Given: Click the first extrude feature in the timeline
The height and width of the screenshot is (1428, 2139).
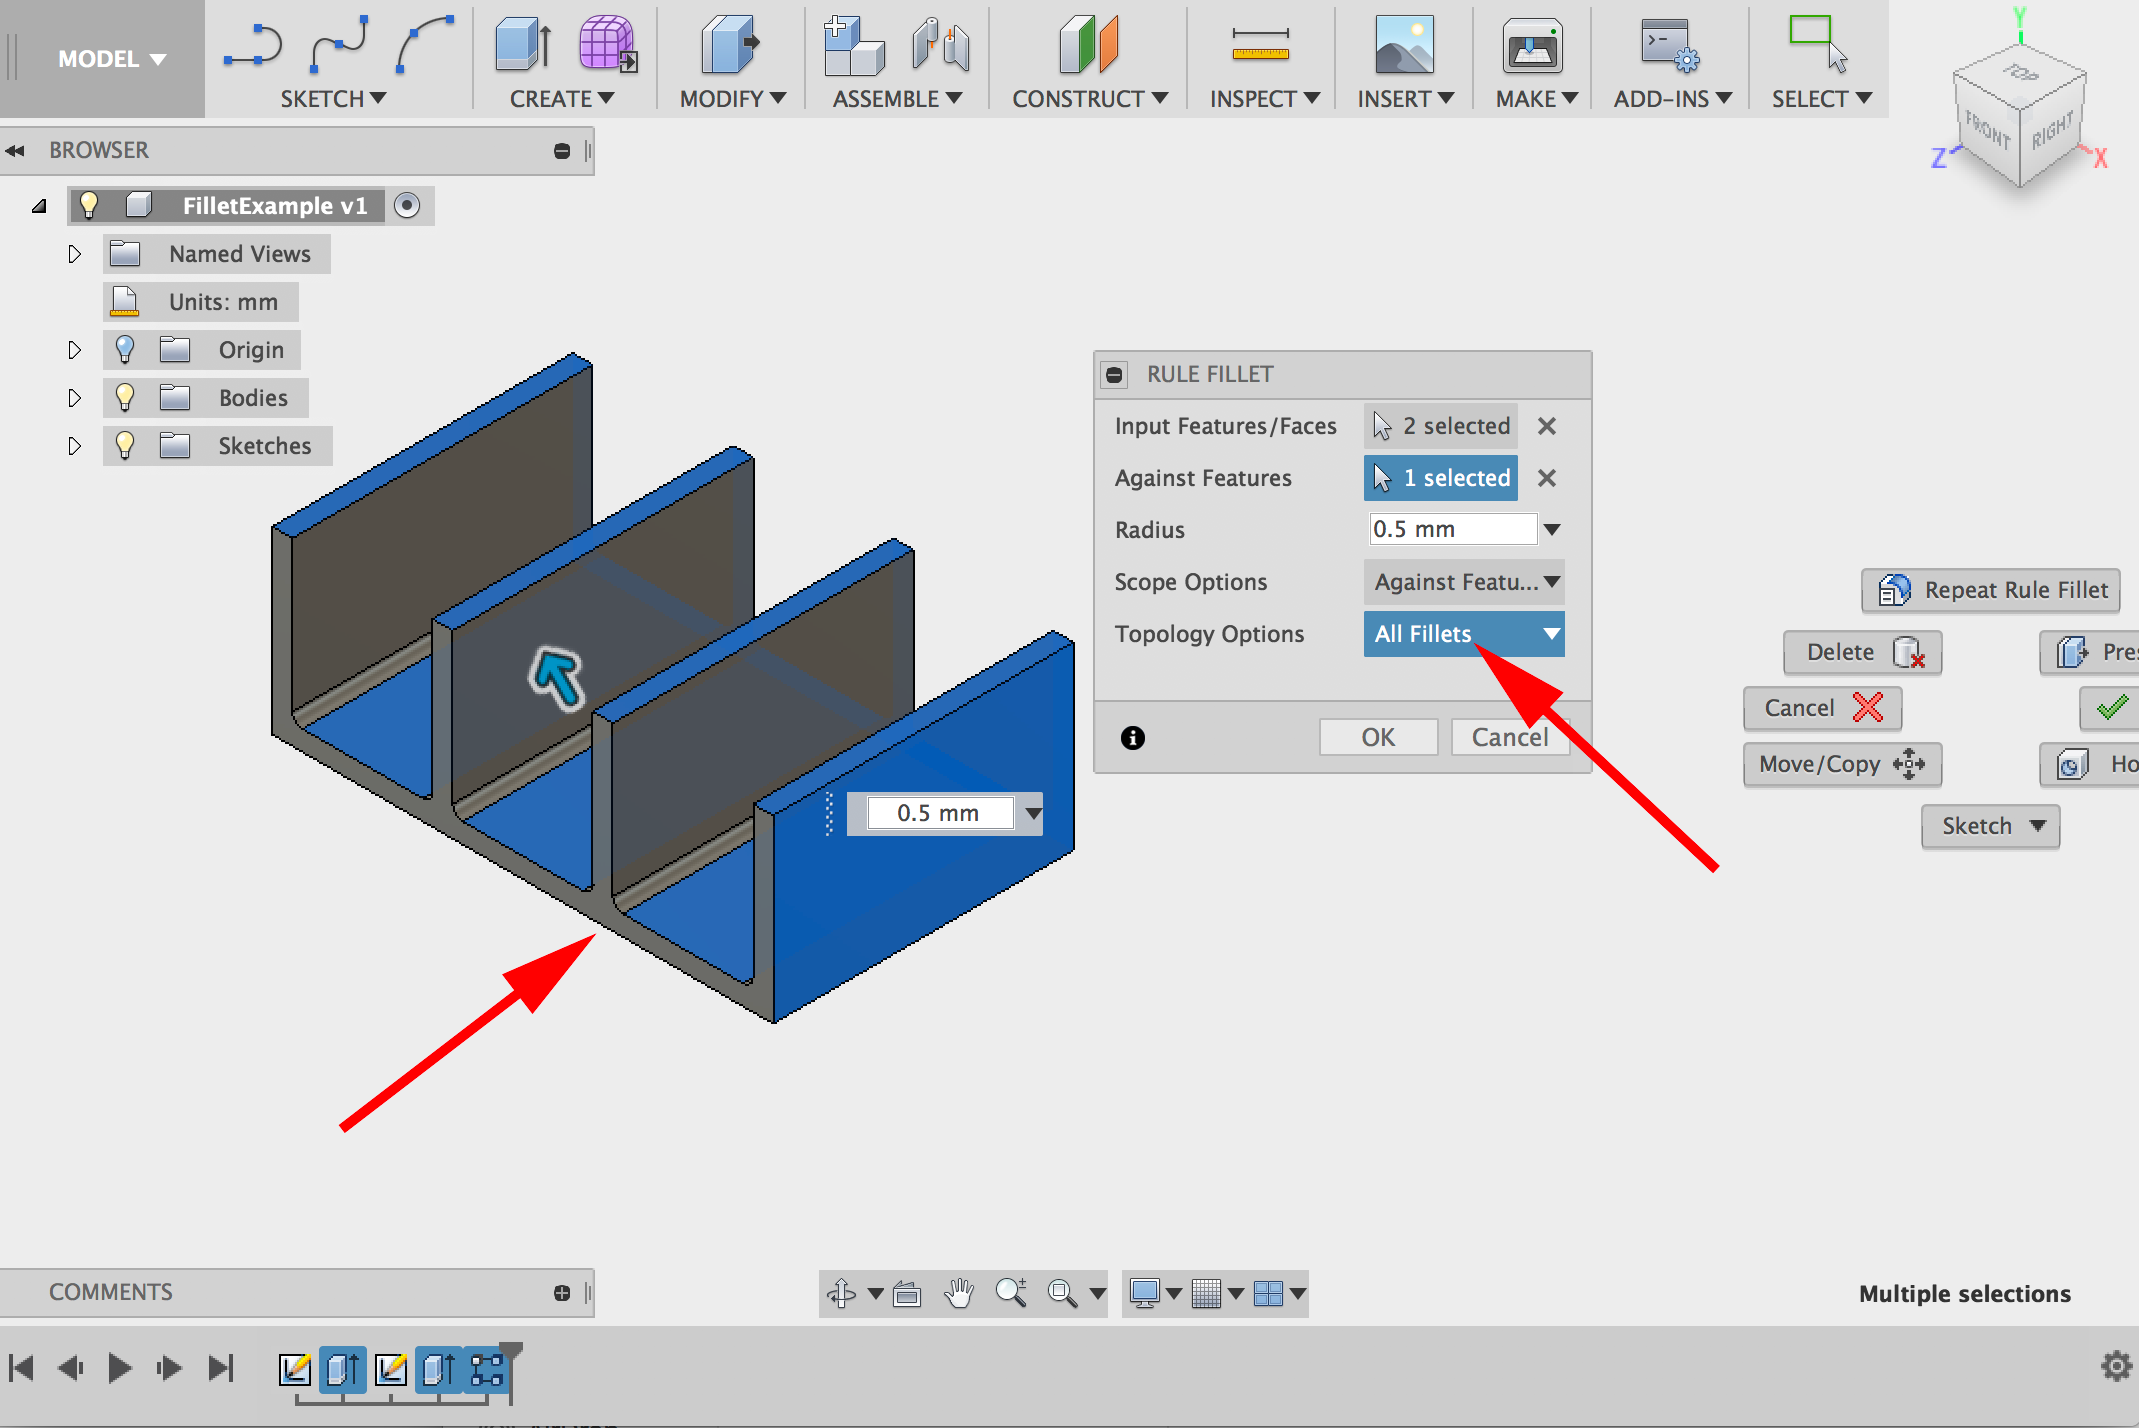Looking at the screenshot, I should coord(343,1368).
